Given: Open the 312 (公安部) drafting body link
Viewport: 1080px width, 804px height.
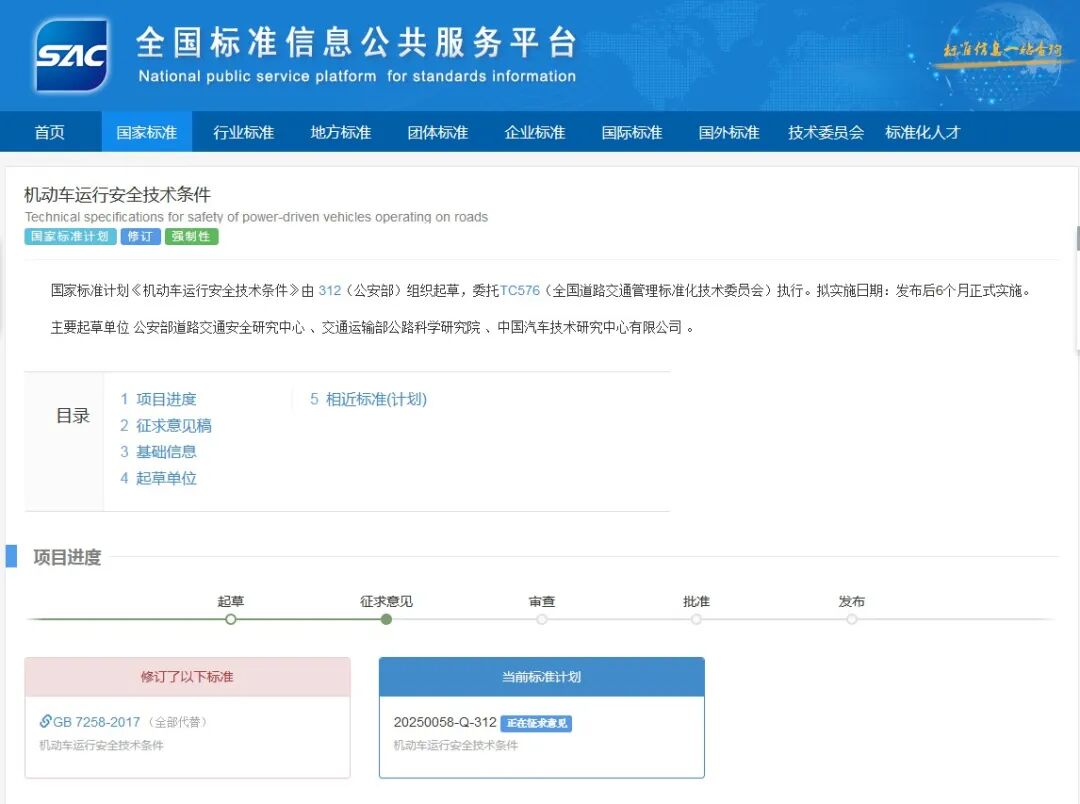Looking at the screenshot, I should [x=330, y=290].
